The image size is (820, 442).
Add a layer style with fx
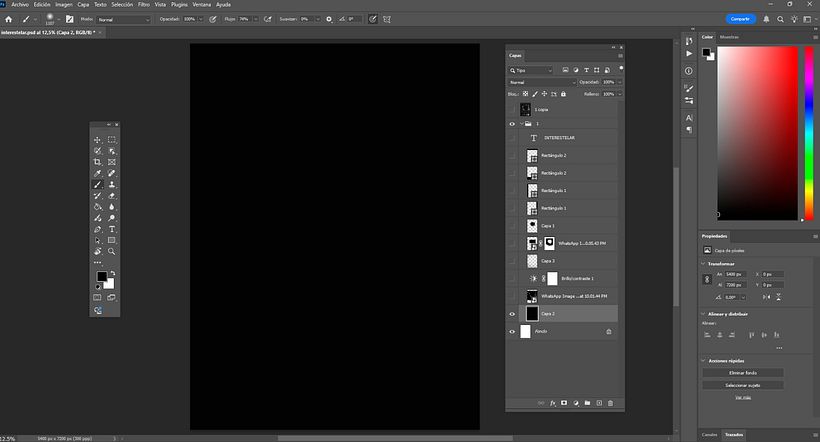point(552,403)
